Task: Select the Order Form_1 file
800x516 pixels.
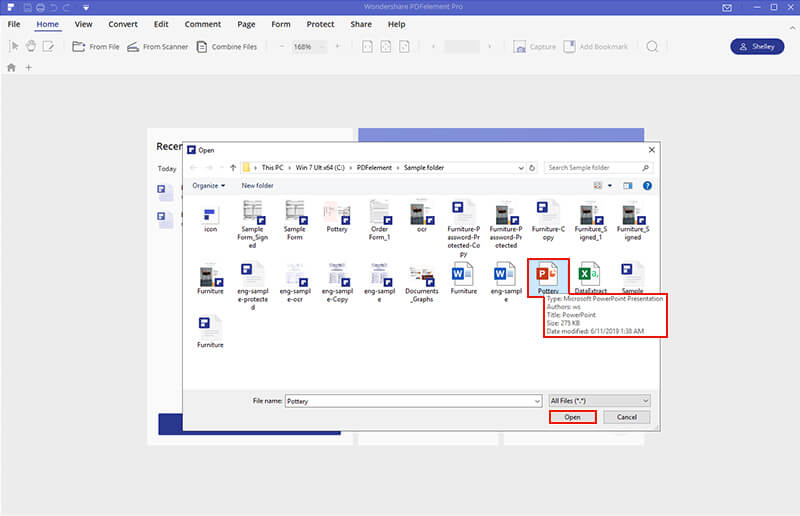Action: [379, 220]
